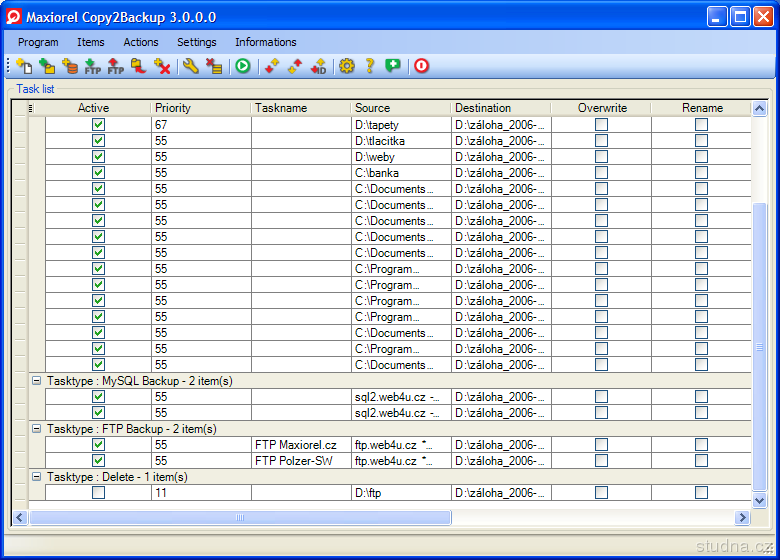Viewport: 780px width, 560px height.
Task: Uncheck Active for the D:\tapety task
Action: coord(98,125)
